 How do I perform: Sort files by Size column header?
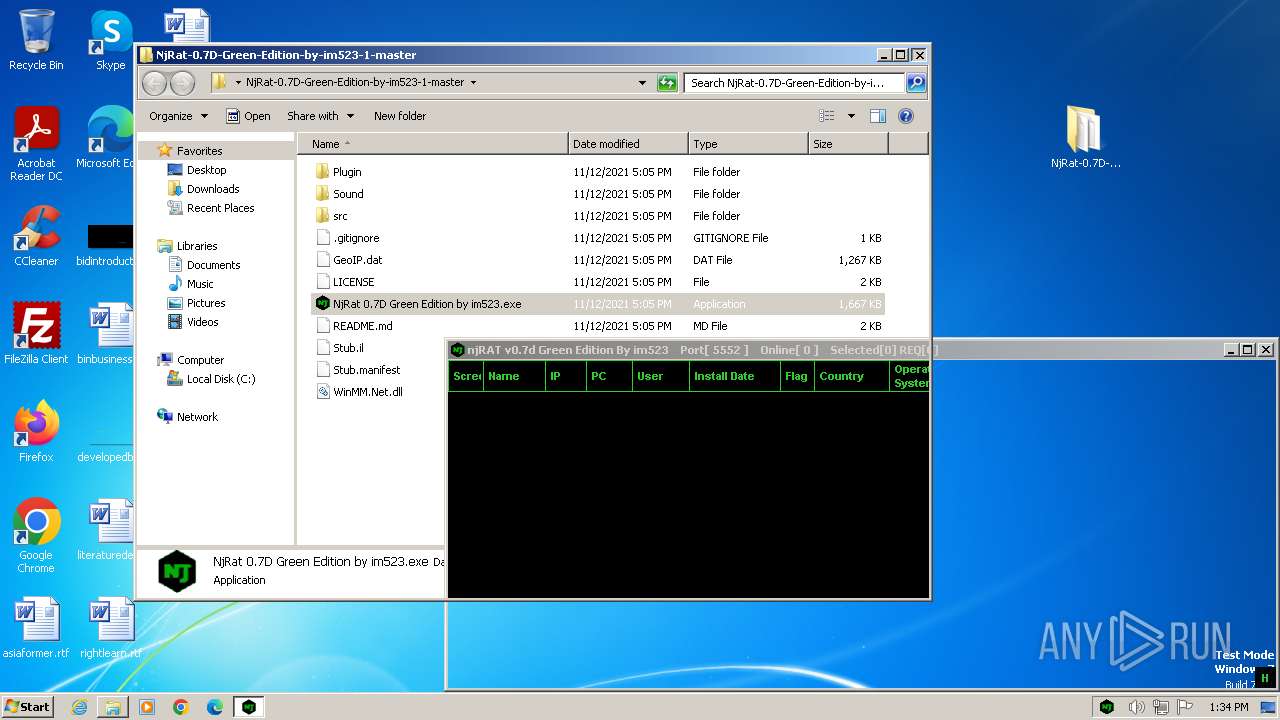(848, 144)
